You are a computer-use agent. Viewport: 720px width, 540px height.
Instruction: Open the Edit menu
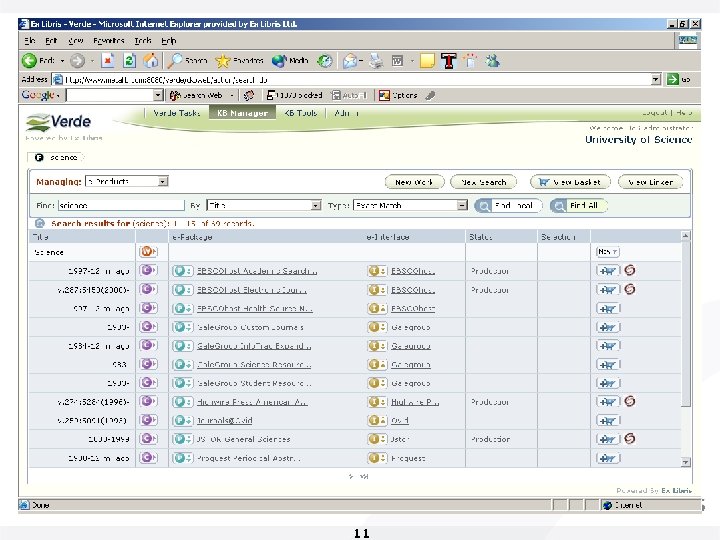(x=51, y=40)
